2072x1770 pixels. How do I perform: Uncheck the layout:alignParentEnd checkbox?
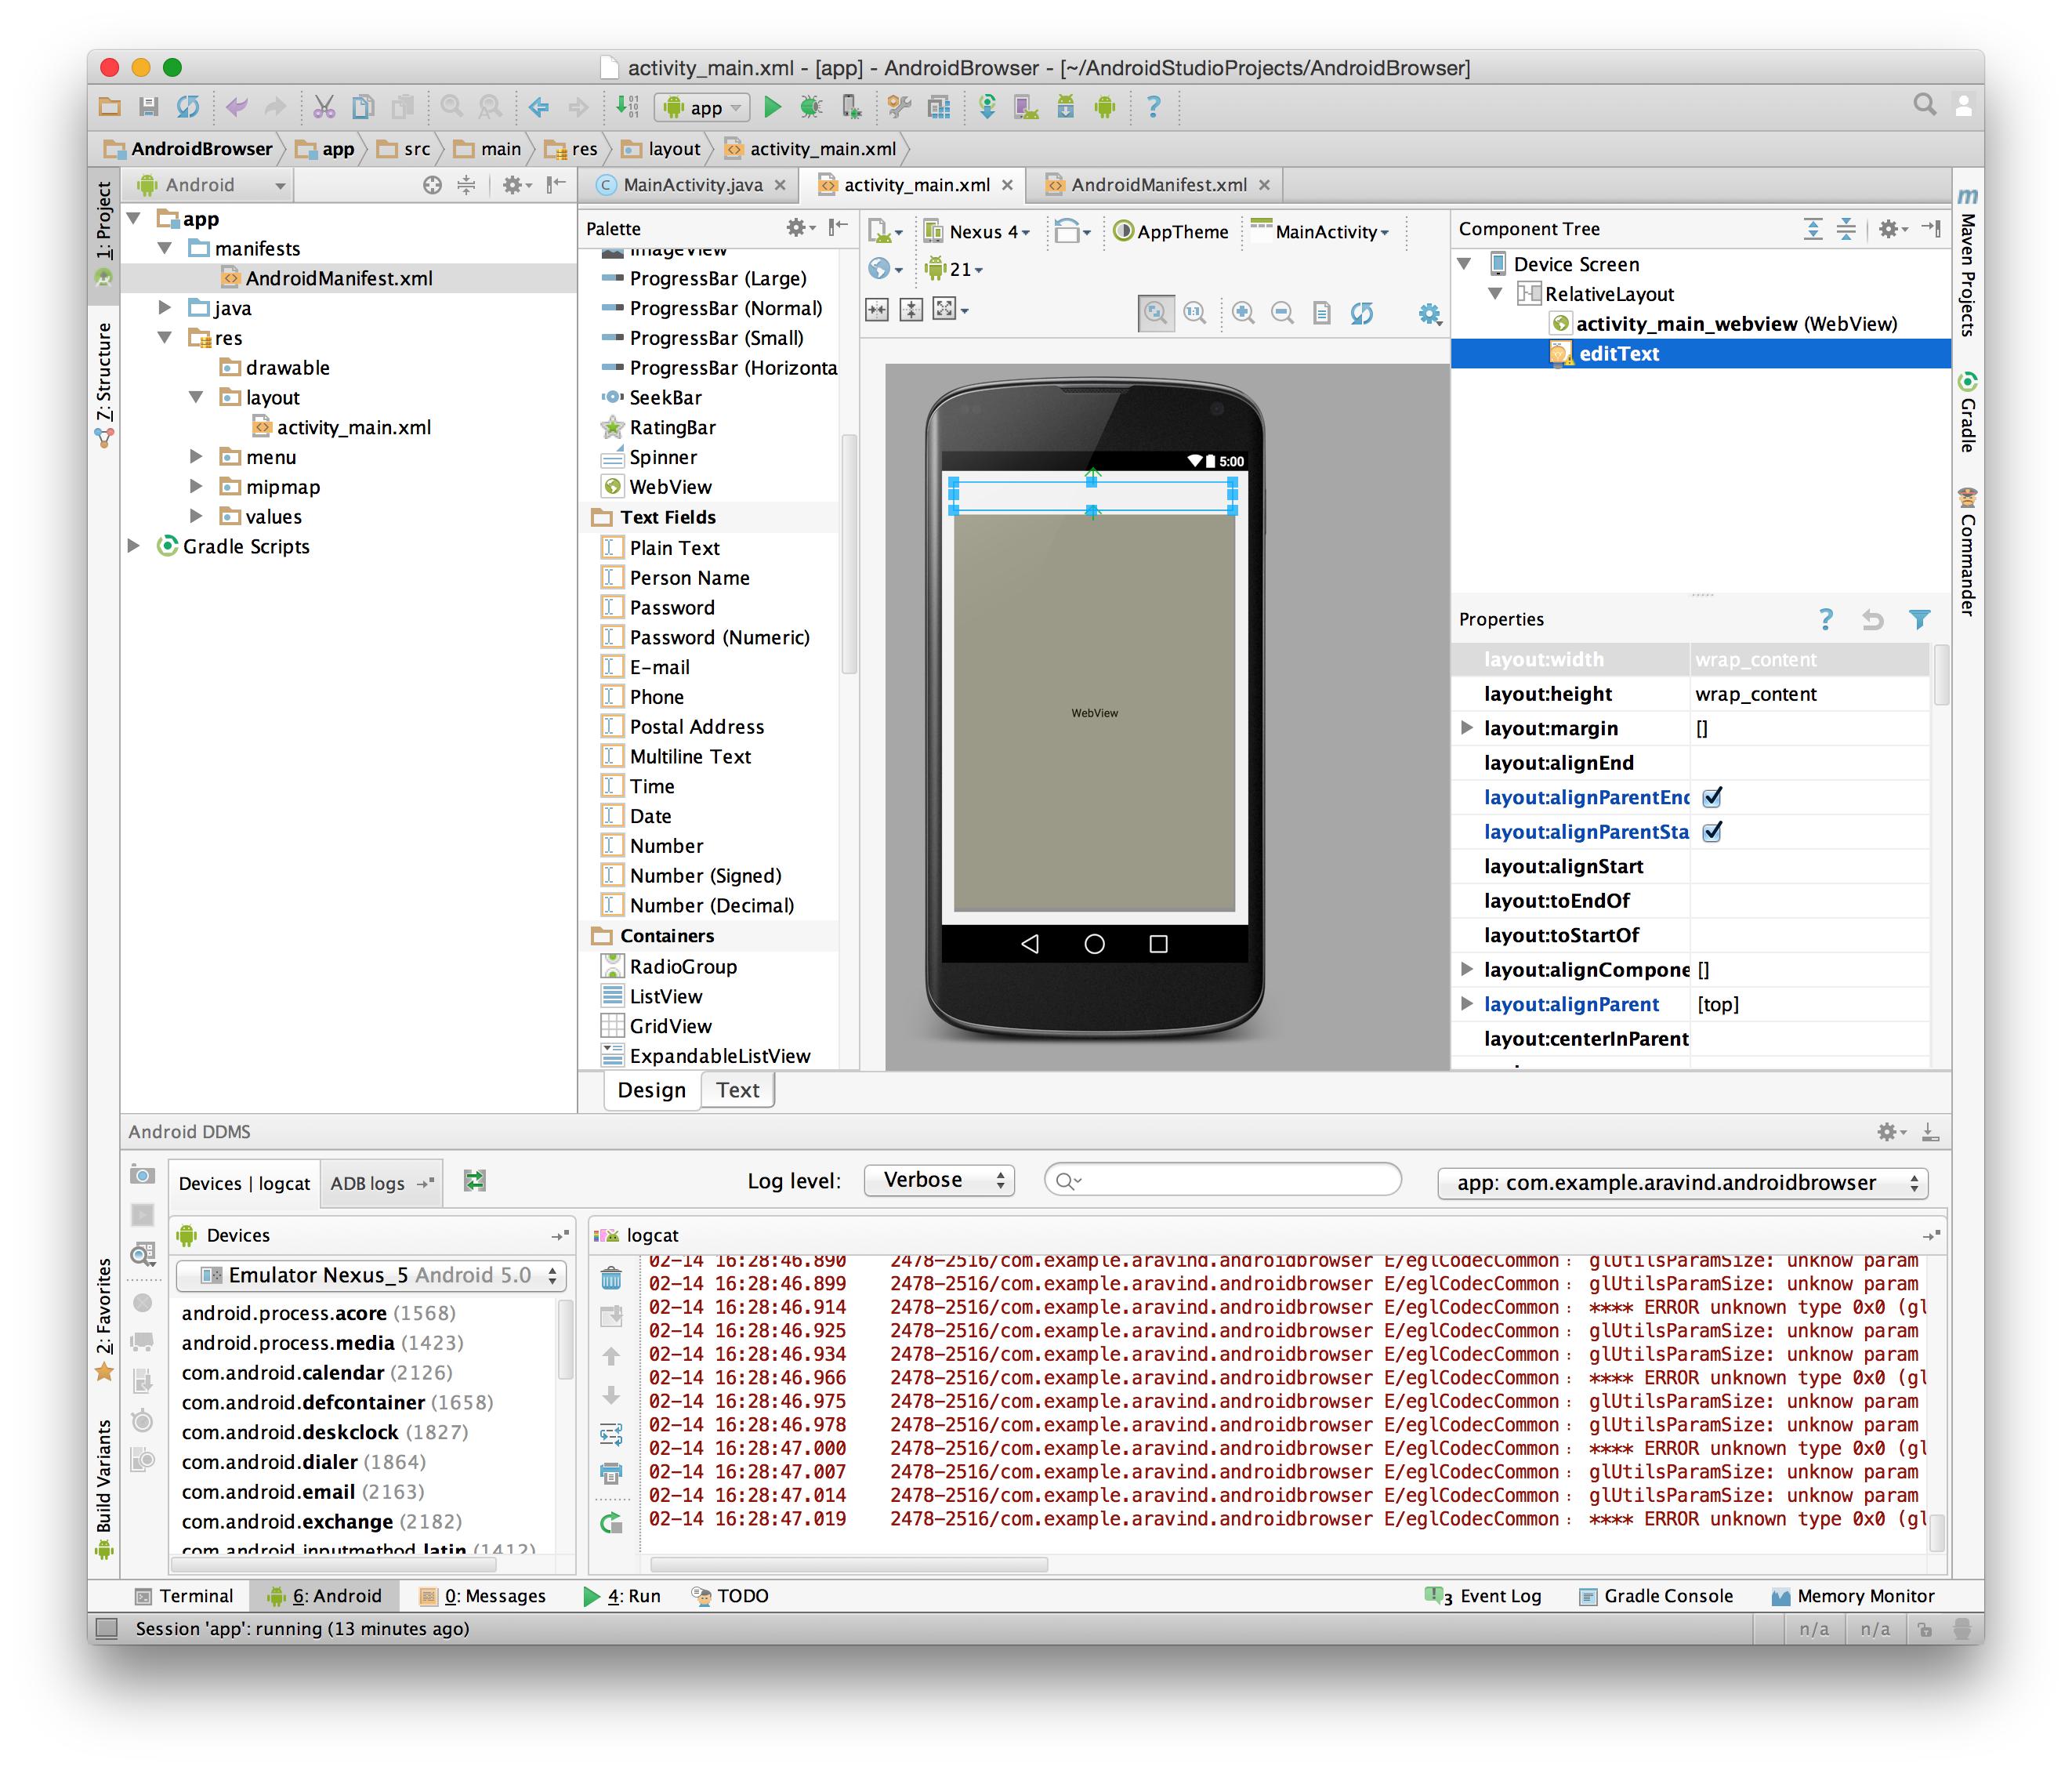1712,797
